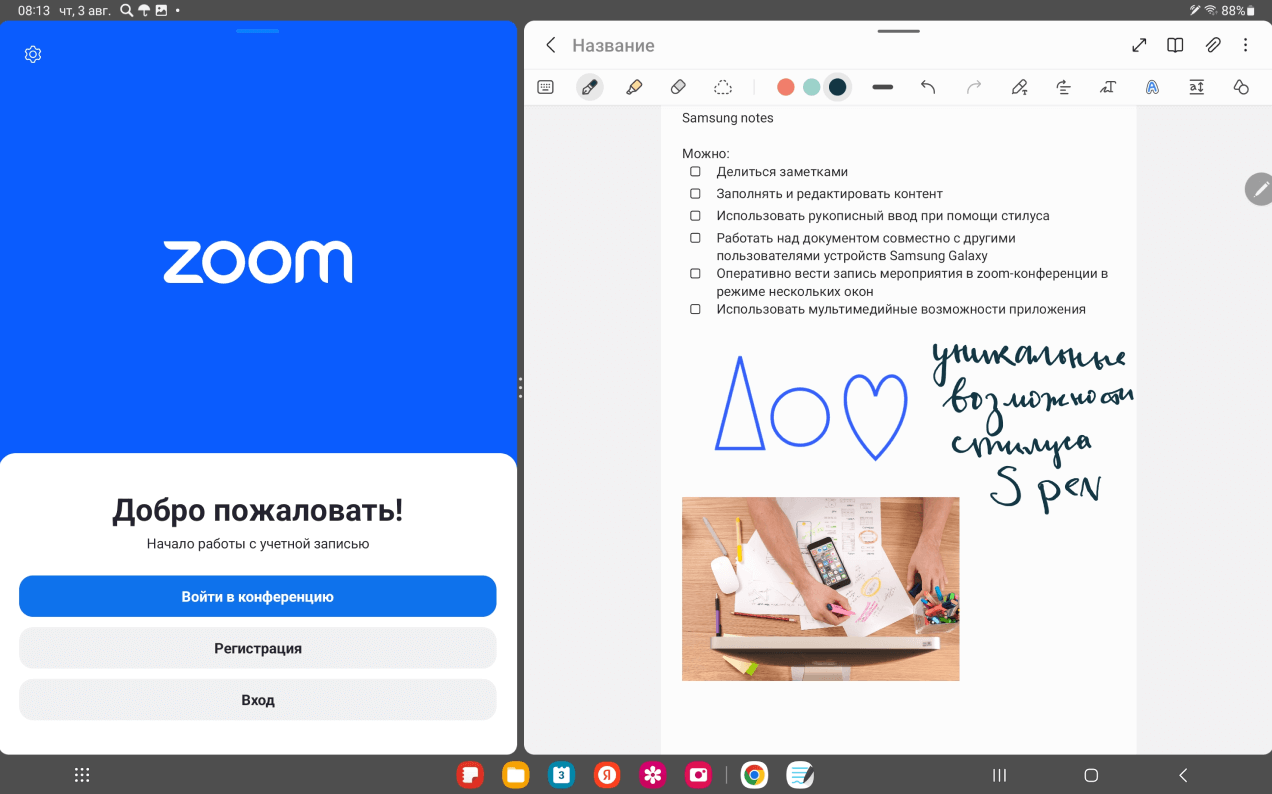Check 'Использовать мультимедийные возможности приложения' box
The width and height of the screenshot is (1272, 794).
(x=695, y=310)
